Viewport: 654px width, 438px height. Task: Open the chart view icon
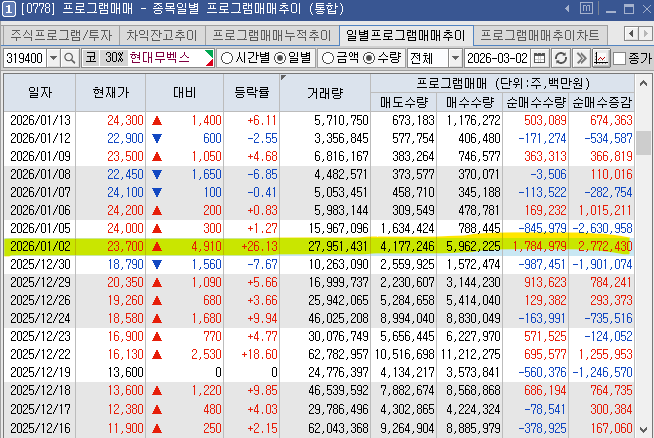(x=601, y=58)
